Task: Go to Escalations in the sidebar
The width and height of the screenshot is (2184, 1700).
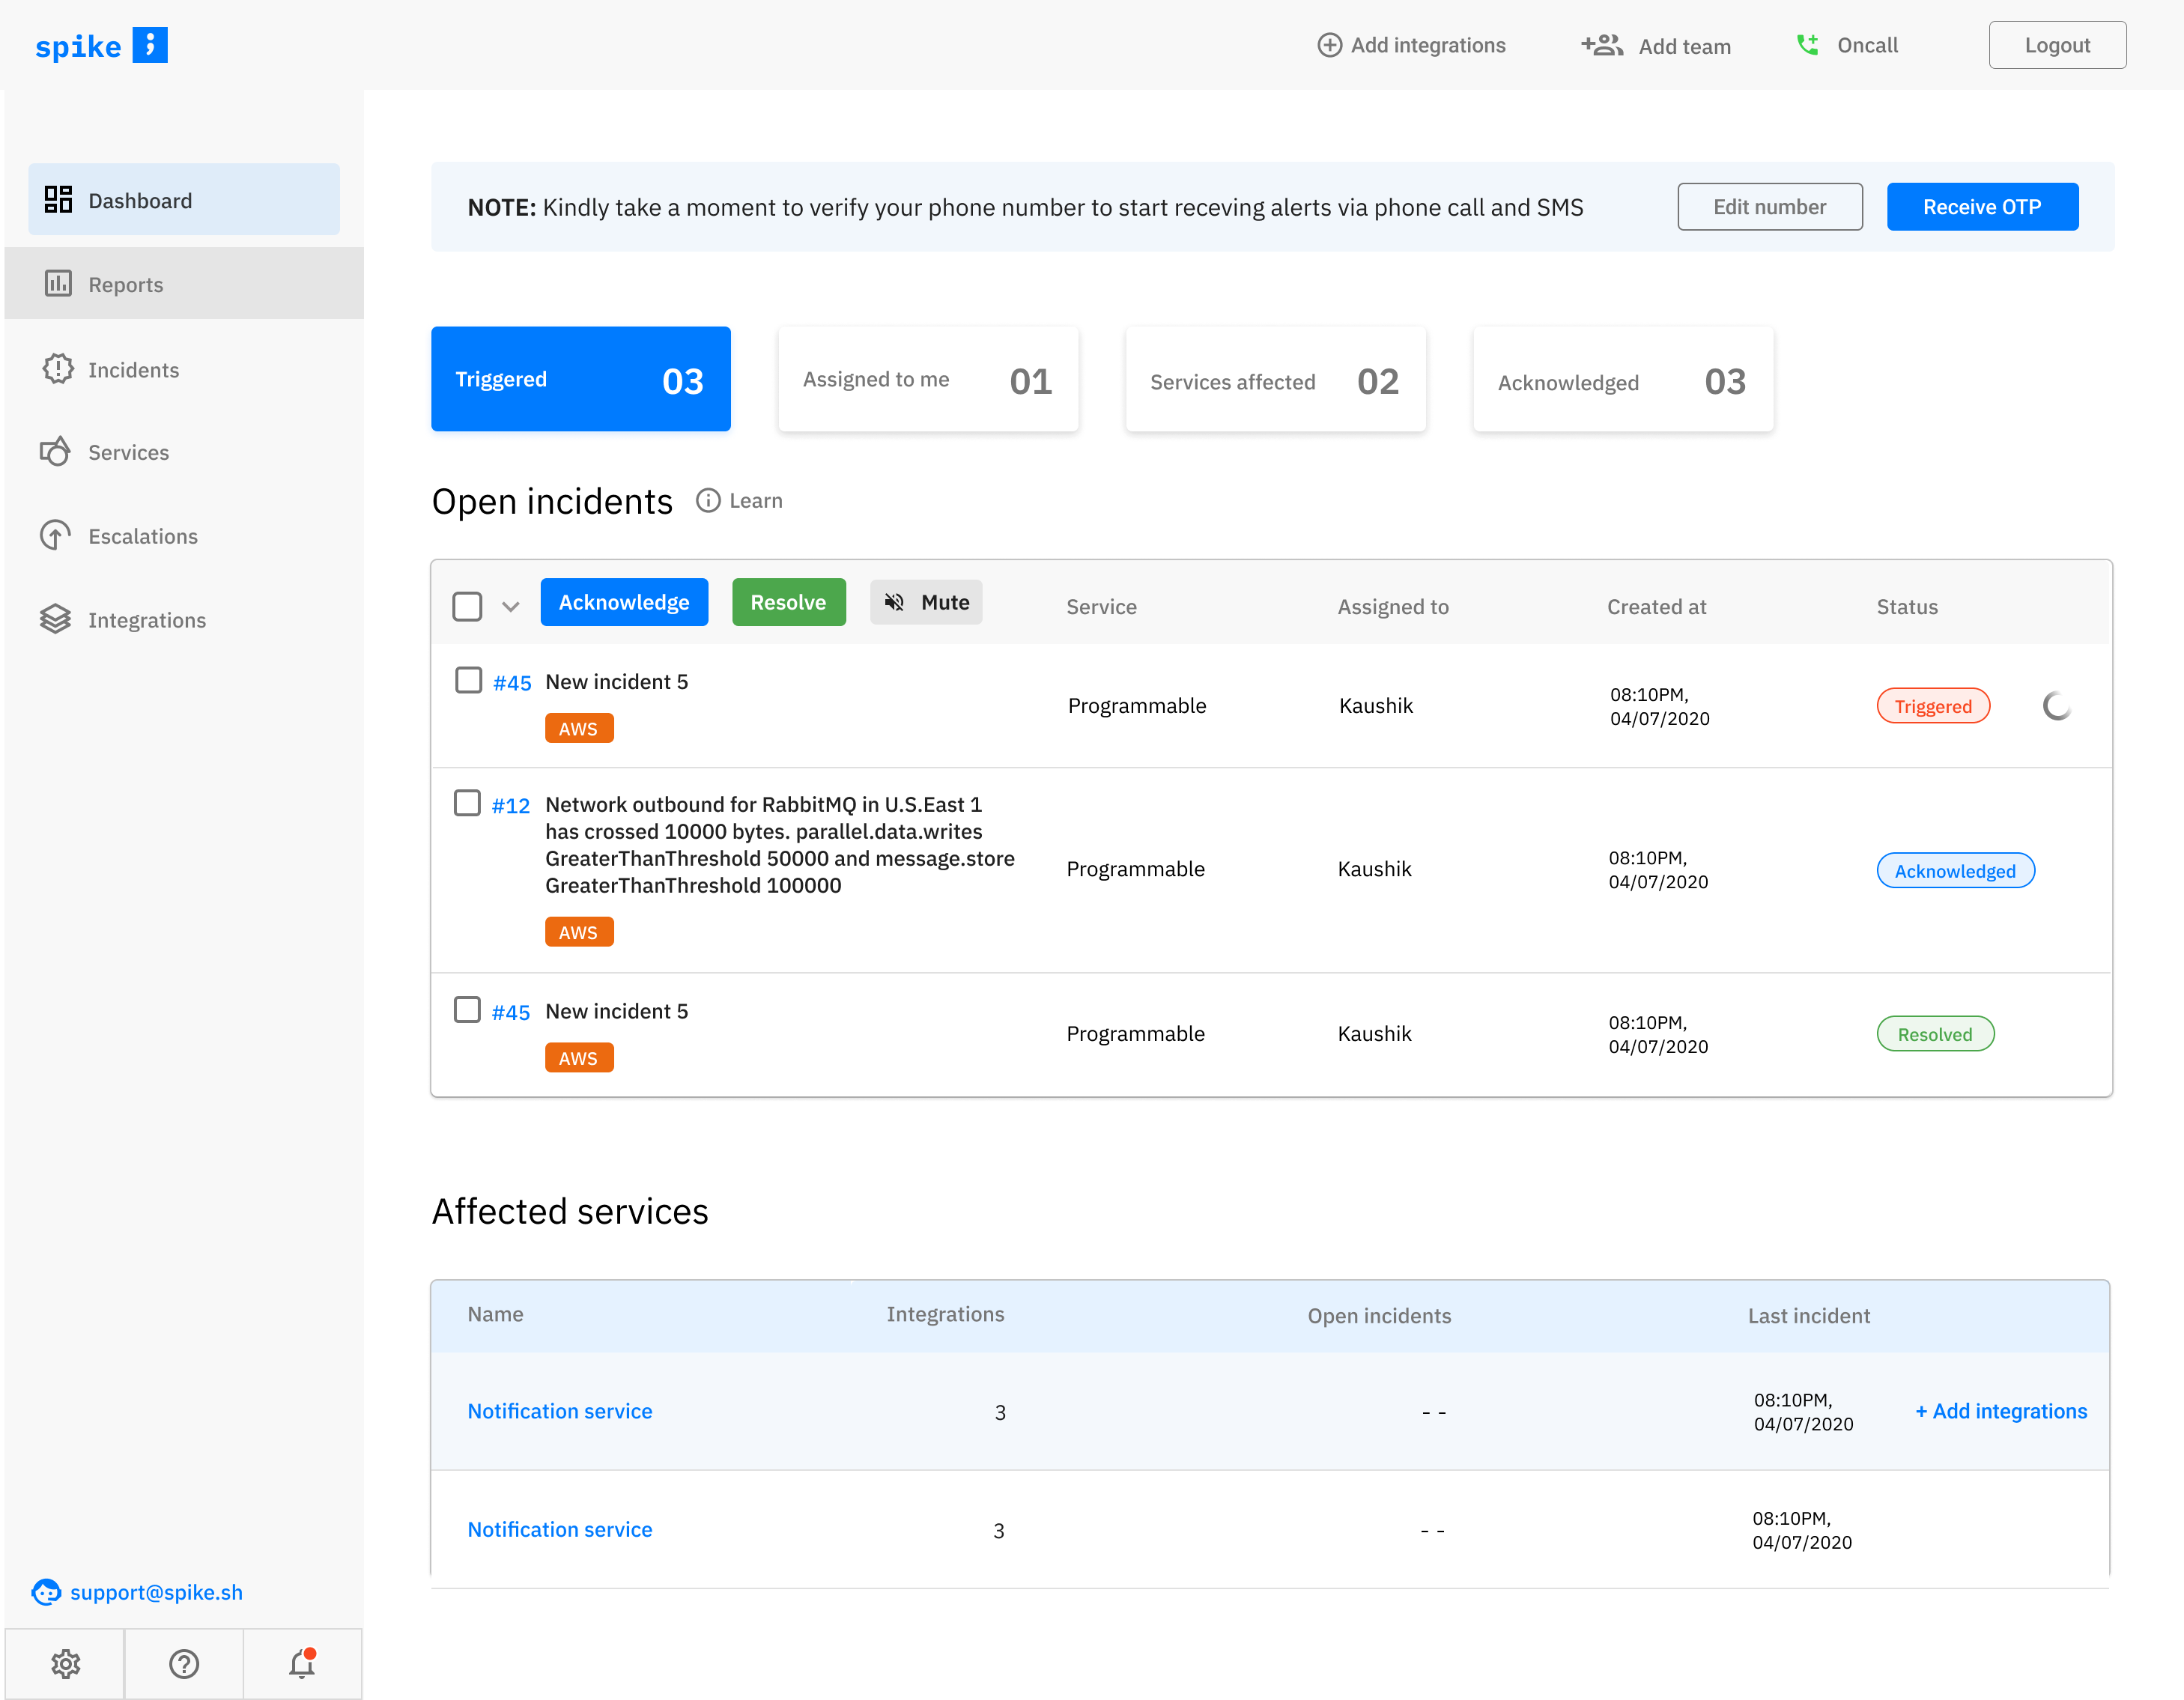Action: (143, 536)
